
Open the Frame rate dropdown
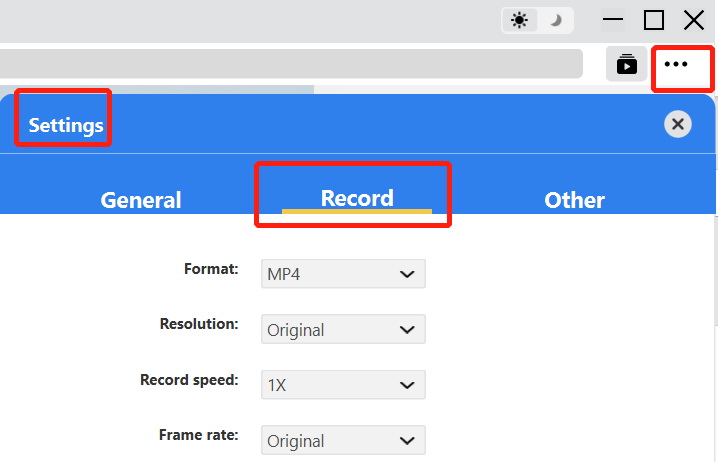click(343, 441)
